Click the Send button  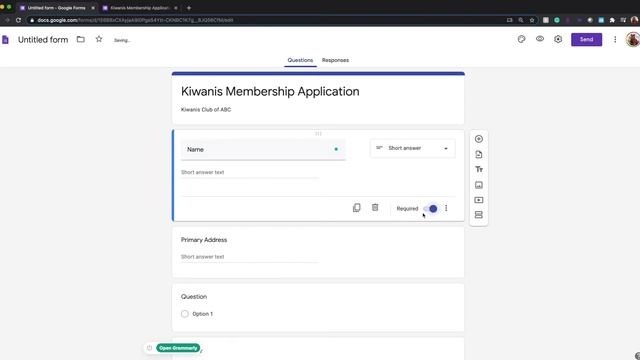coord(586,40)
